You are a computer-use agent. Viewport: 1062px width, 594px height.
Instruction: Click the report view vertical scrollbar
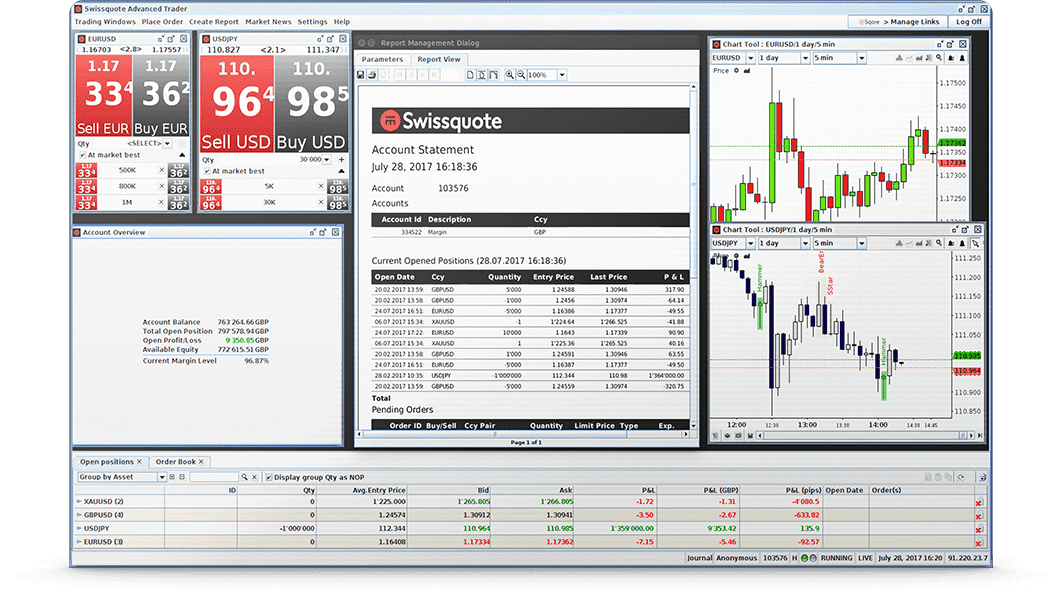693,256
